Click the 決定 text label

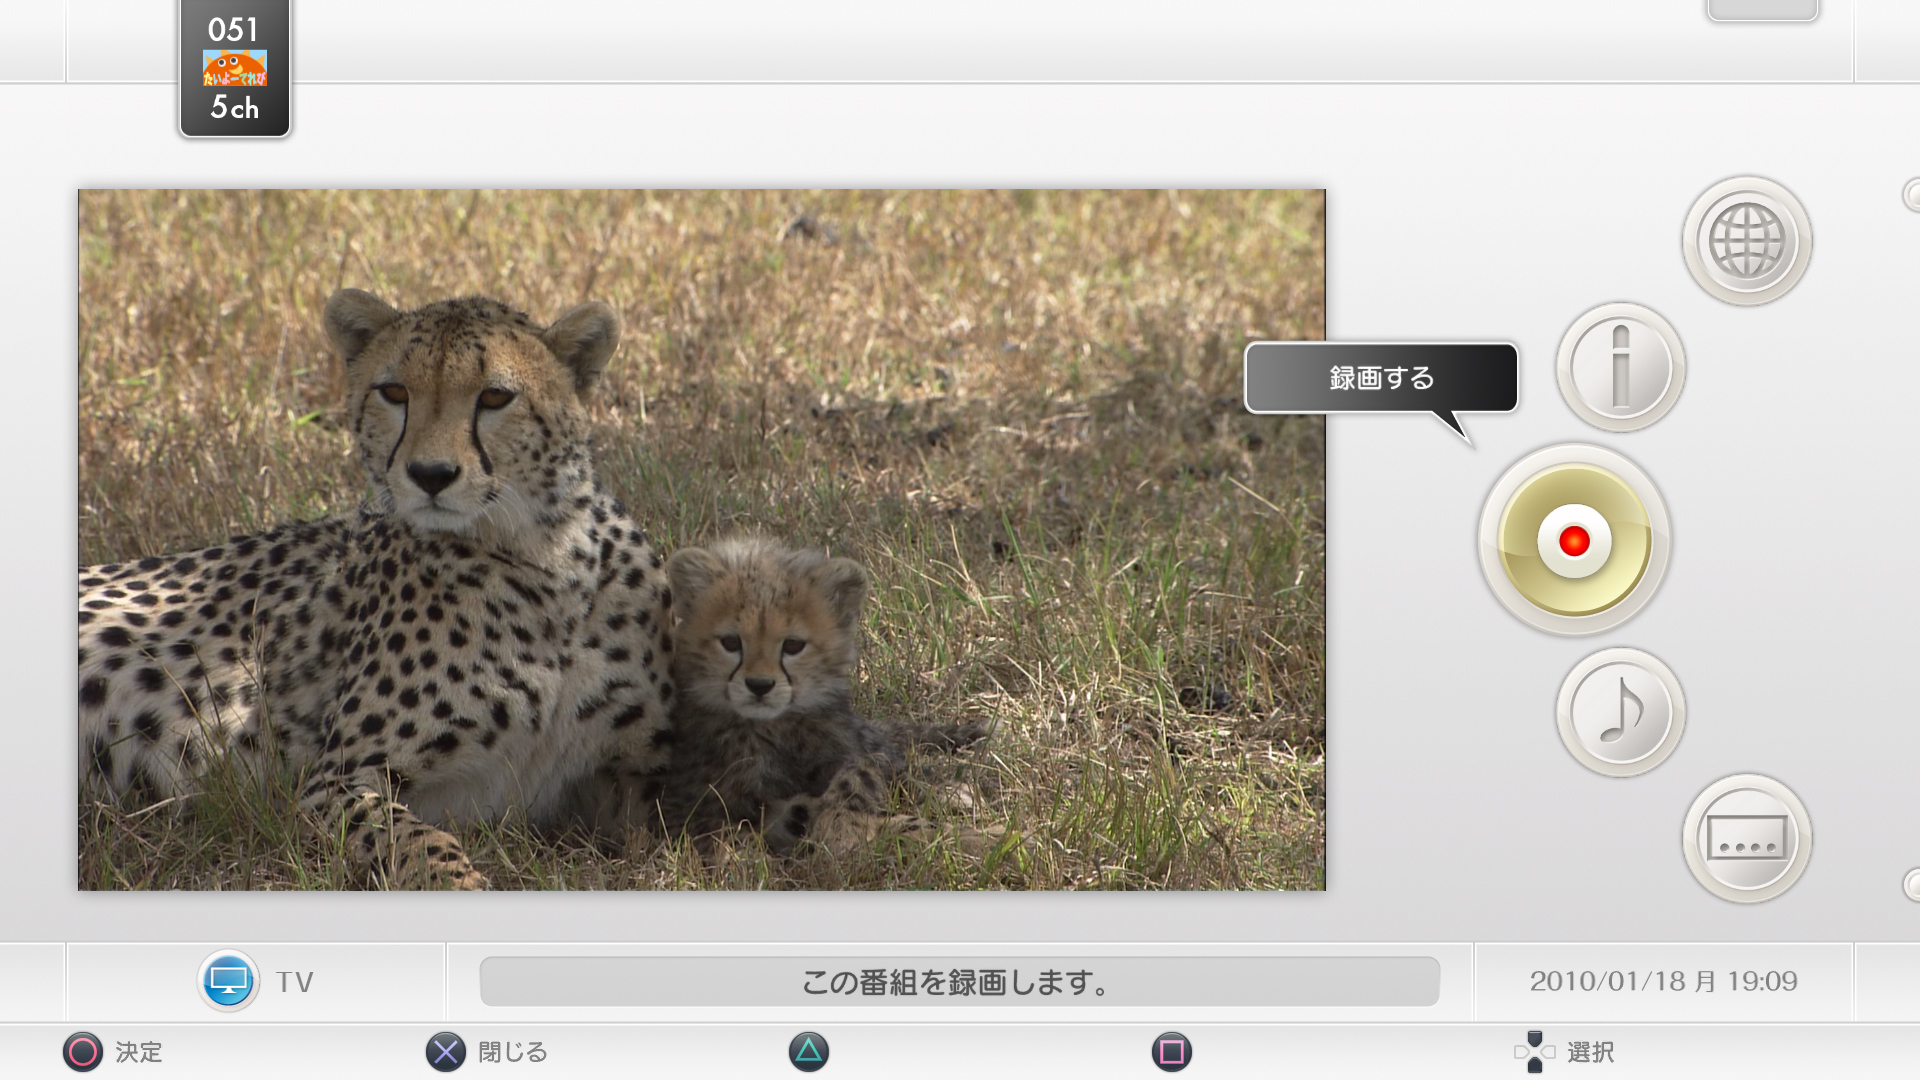coord(139,1052)
